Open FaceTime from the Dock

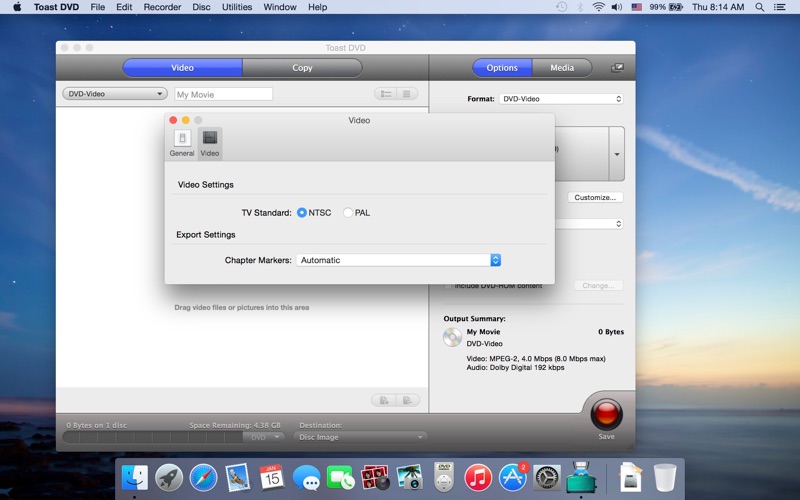[340, 478]
